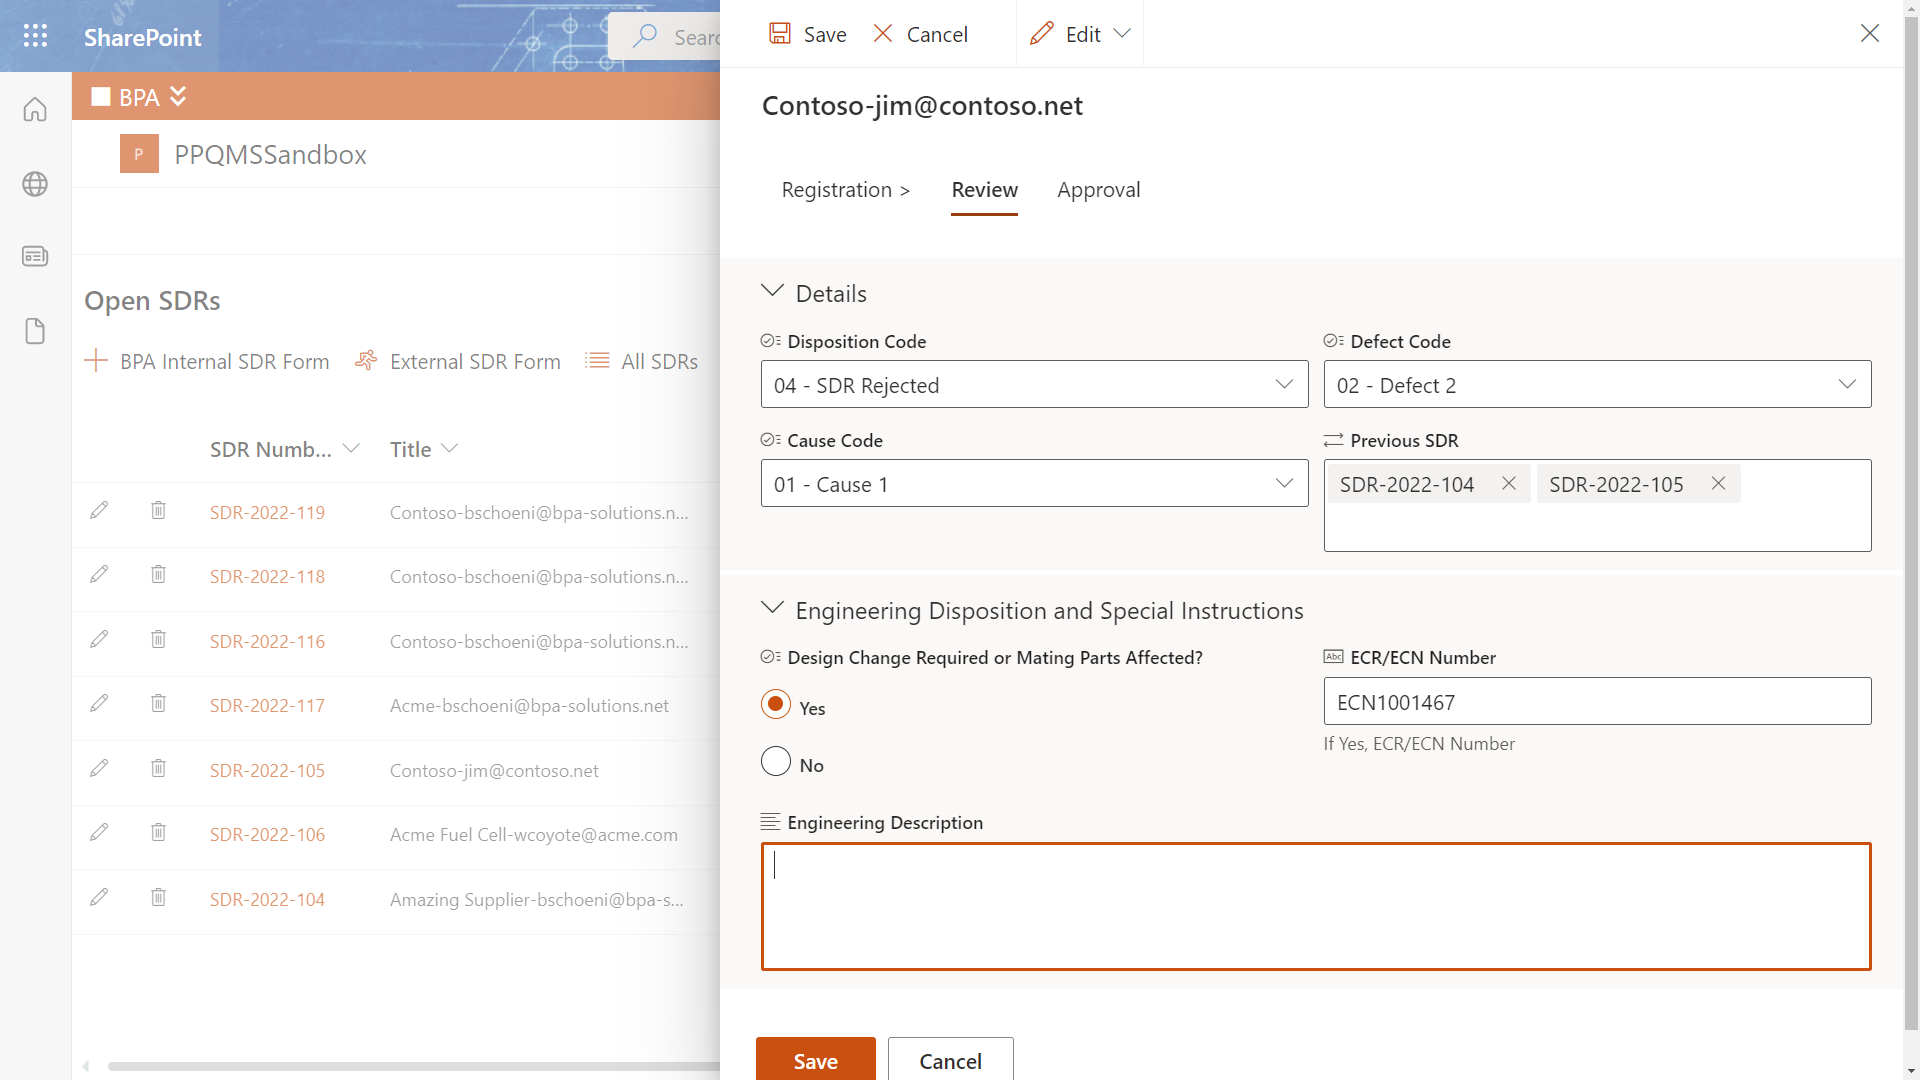Open SDR-2022-117 link
Screen dimensions: 1920x1080
267,705
